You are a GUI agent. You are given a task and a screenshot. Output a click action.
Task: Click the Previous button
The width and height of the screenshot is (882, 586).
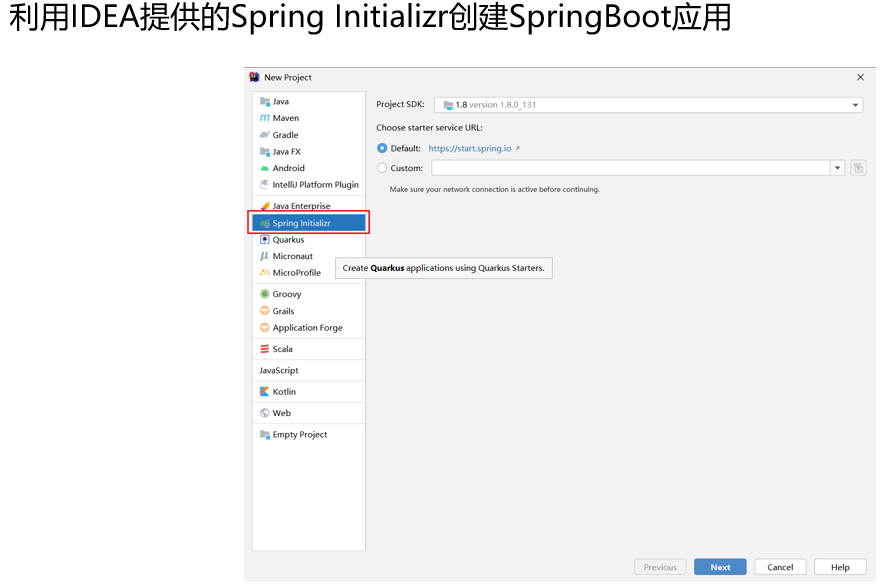pyautogui.click(x=660, y=567)
